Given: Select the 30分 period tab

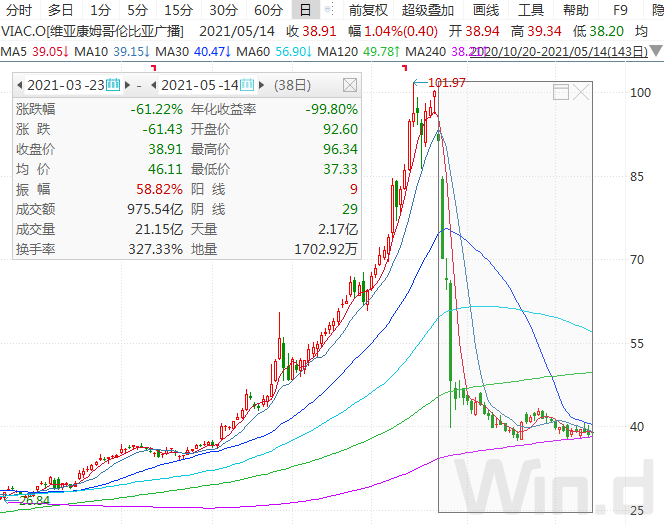Looking at the screenshot, I should coord(223,9).
